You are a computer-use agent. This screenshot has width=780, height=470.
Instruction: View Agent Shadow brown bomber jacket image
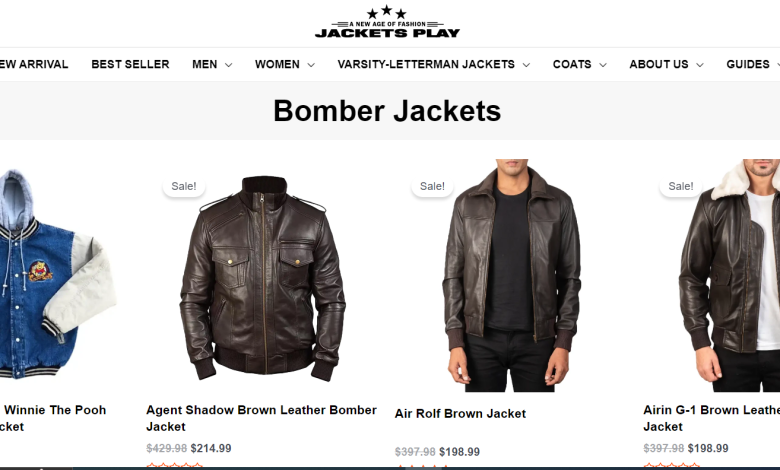[262, 278]
